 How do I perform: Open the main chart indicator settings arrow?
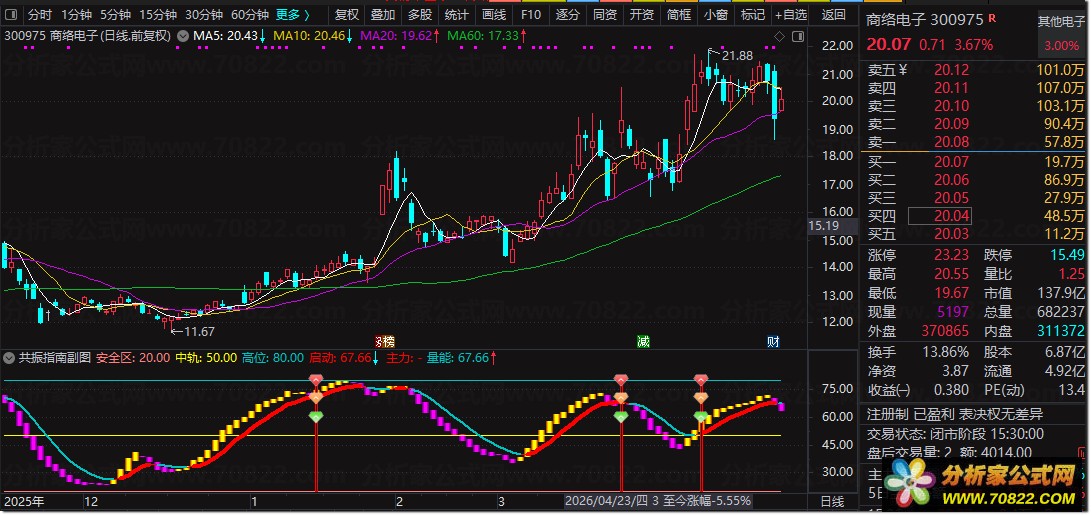click(x=182, y=36)
